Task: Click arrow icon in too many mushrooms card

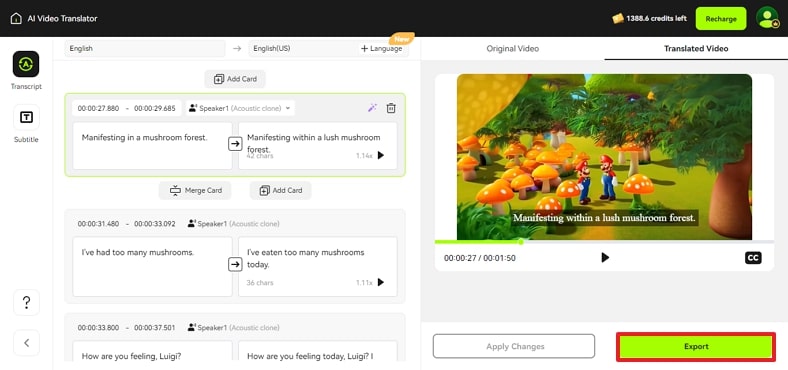Action: coord(235,264)
